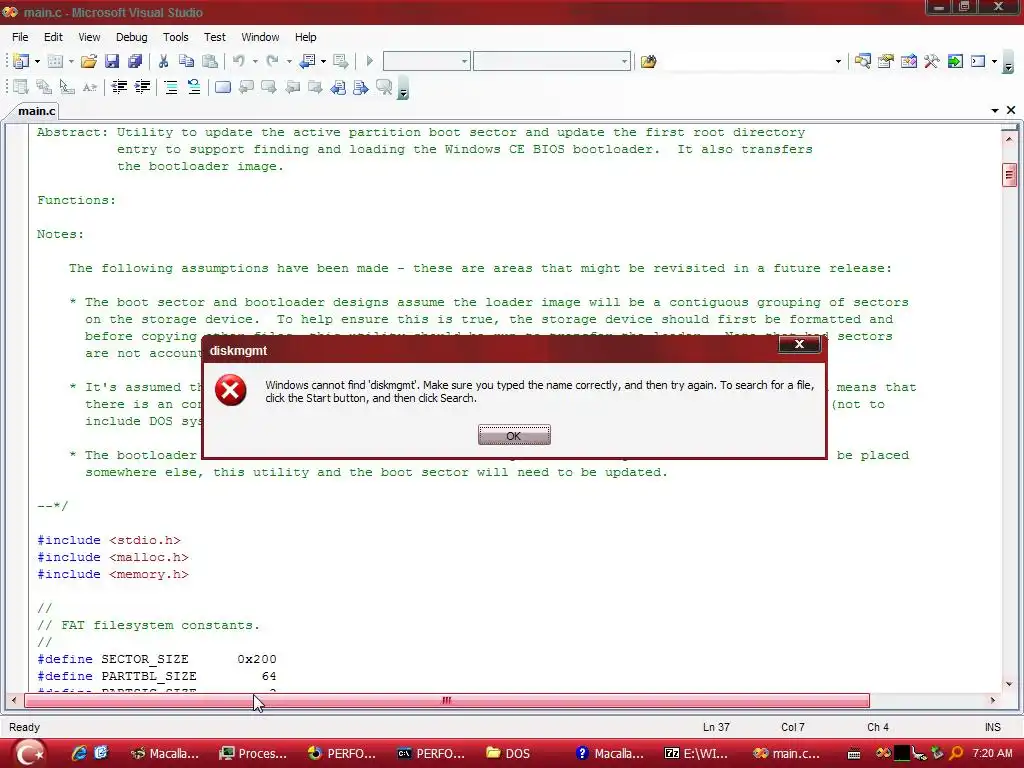Click the Find in Files binoculars icon
The height and width of the screenshot is (768, 1024).
click(x=648, y=61)
